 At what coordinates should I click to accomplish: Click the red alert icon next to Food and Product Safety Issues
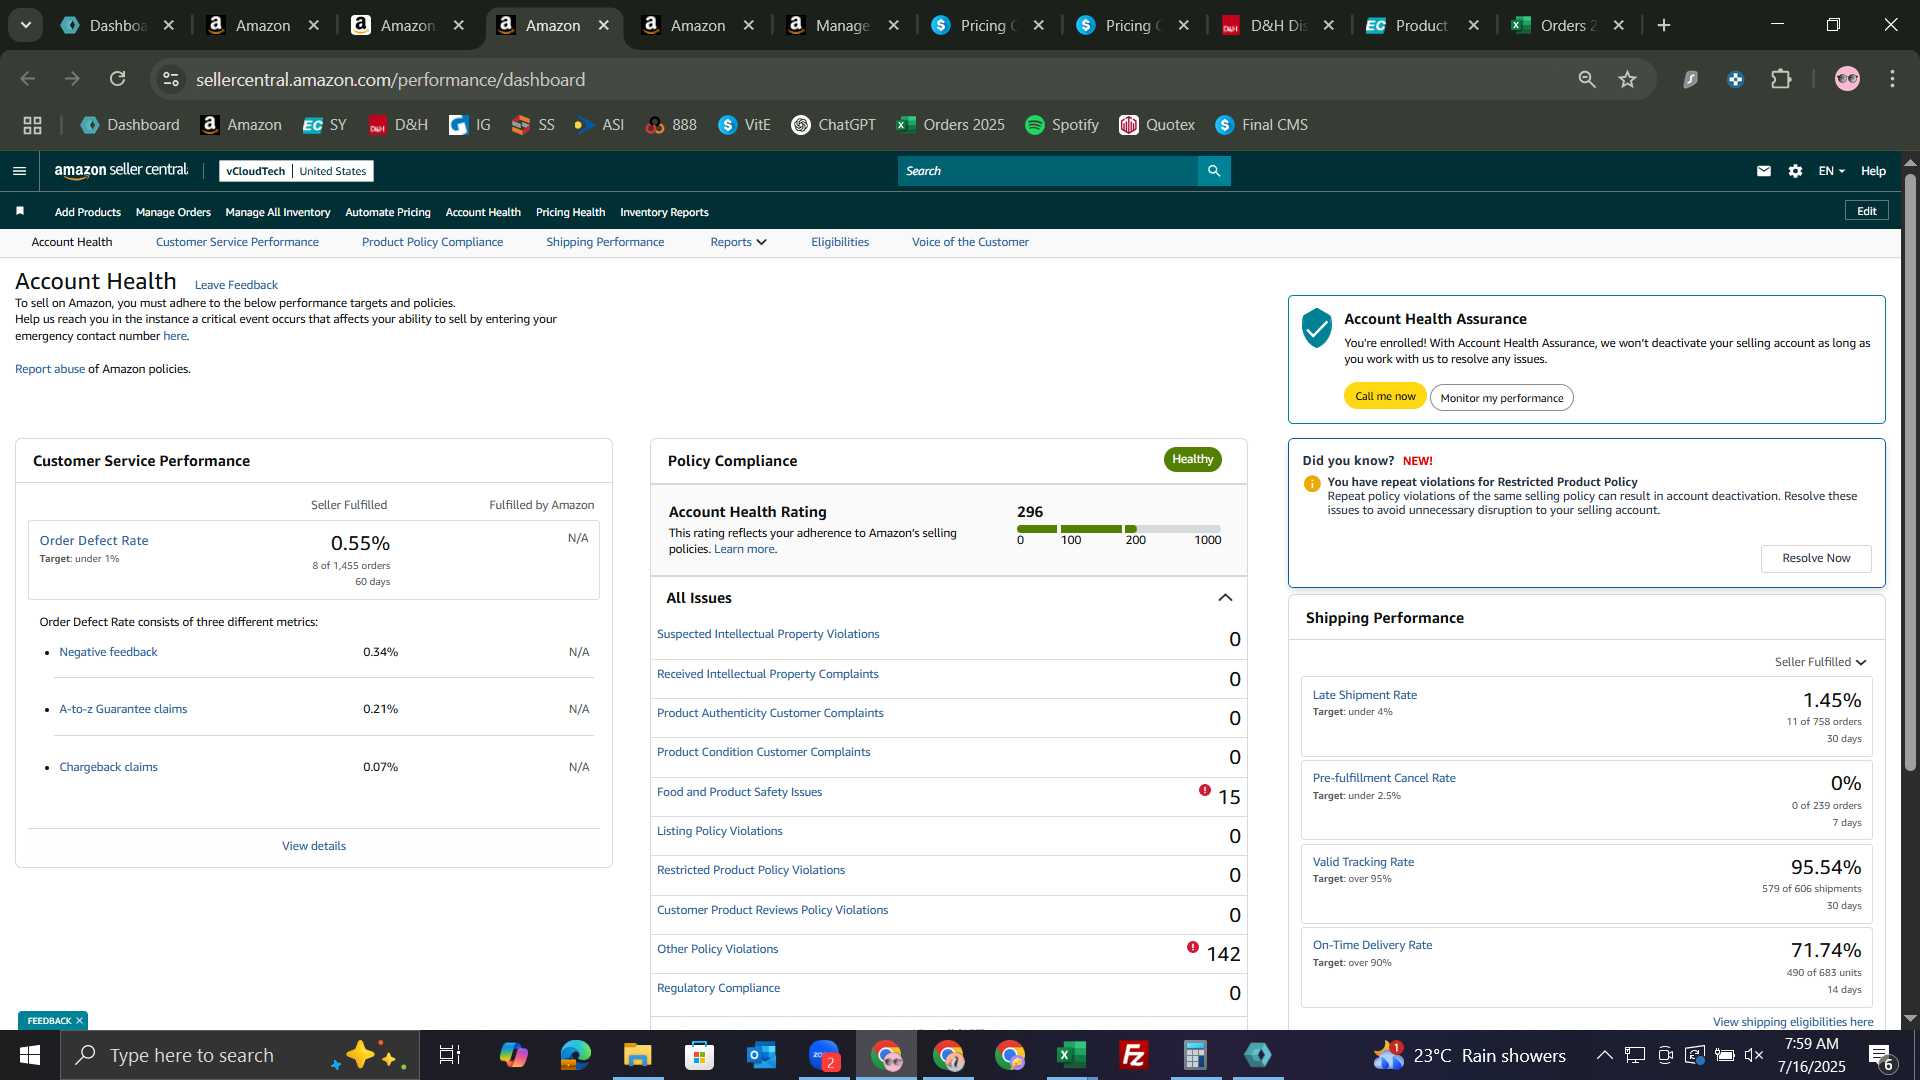pyautogui.click(x=1205, y=790)
